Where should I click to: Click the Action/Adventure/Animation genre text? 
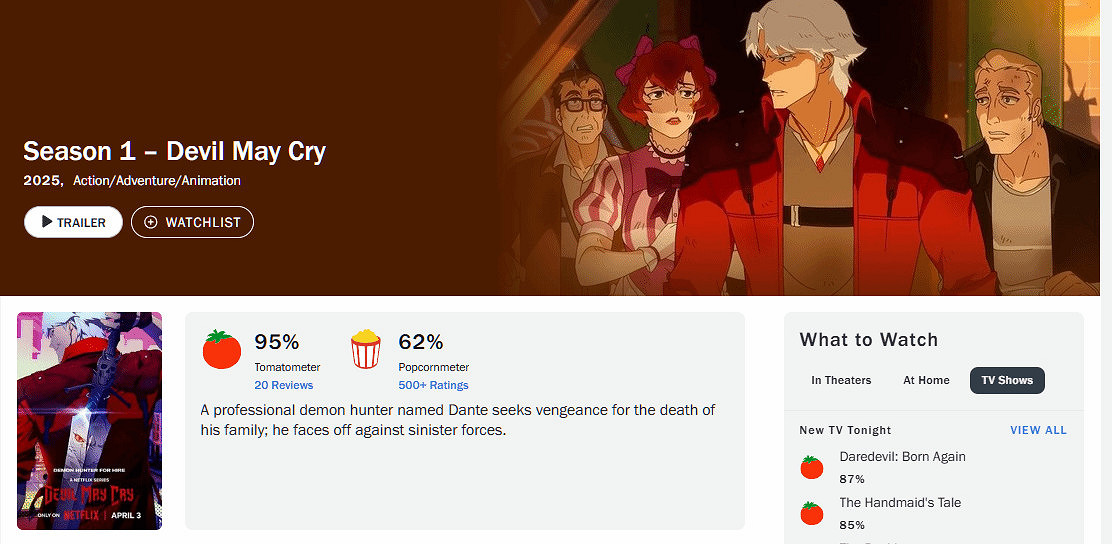[x=156, y=181]
